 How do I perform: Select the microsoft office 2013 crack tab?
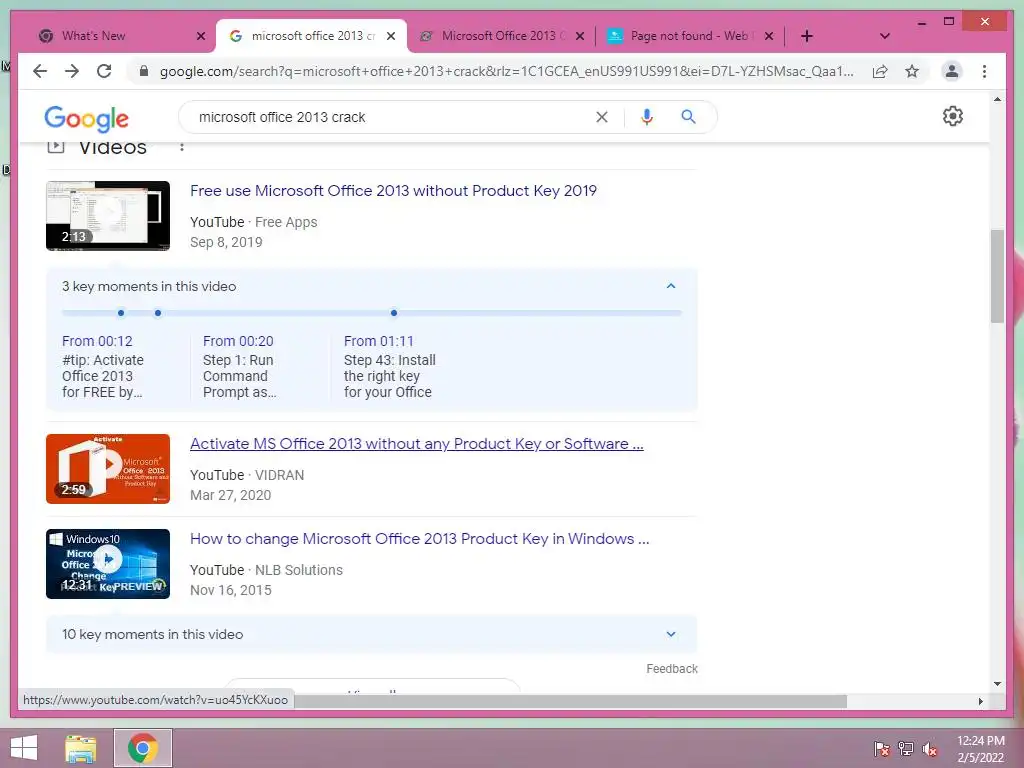(x=311, y=36)
